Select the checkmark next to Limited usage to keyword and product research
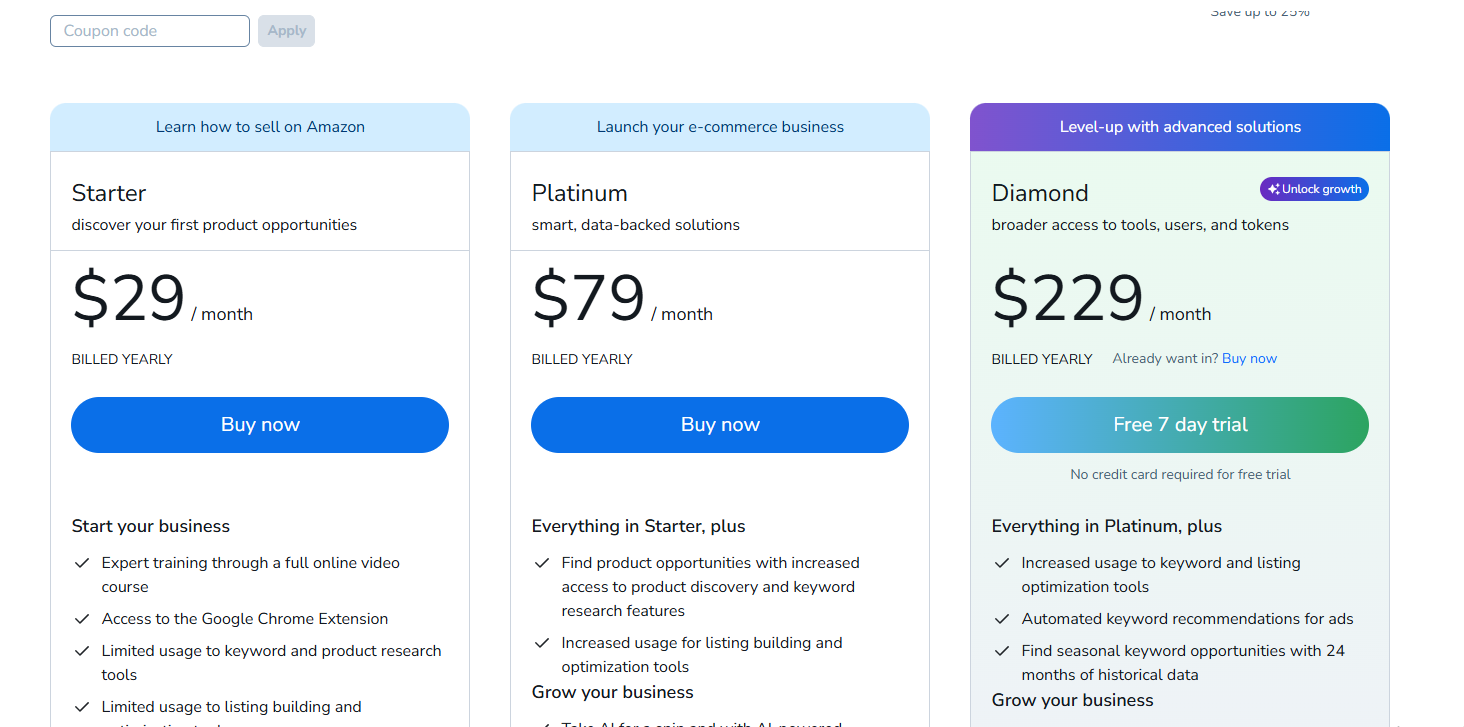1464x727 pixels. pos(82,651)
